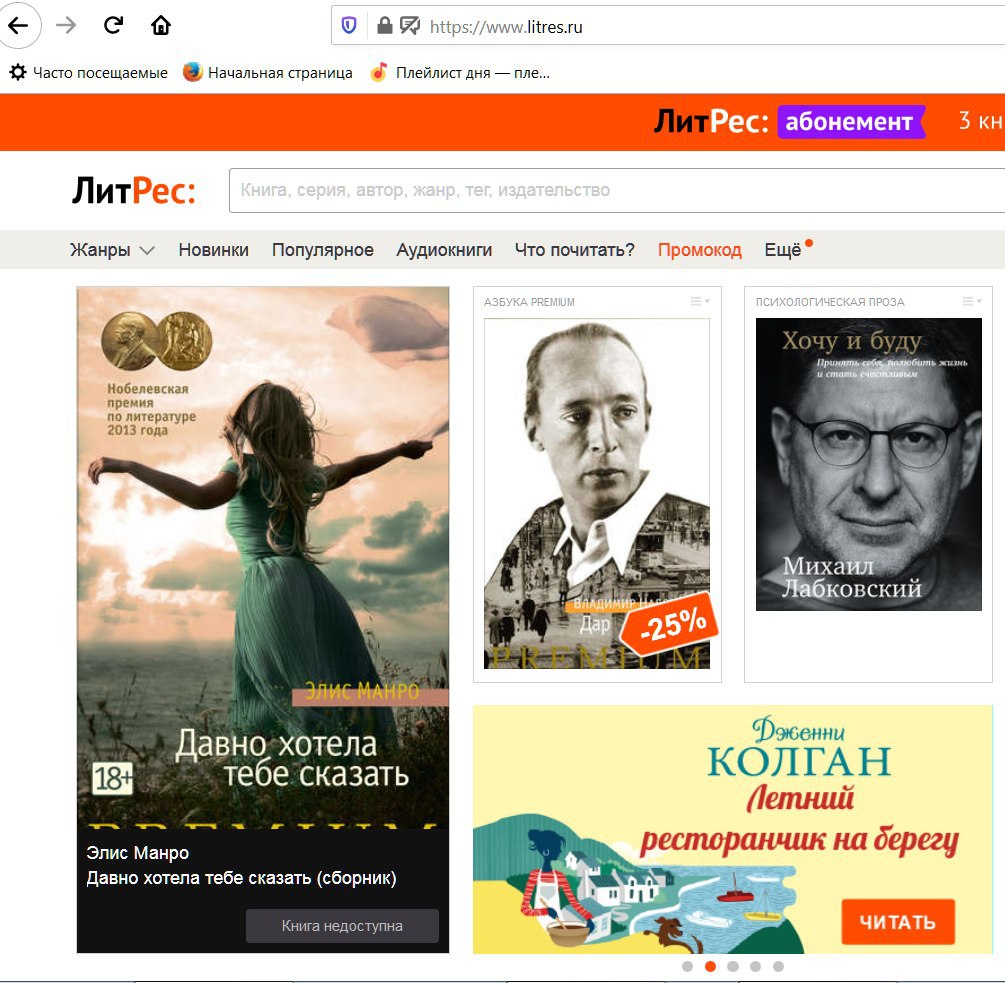Open the Часто посещаемые bookmark

pyautogui.click(x=88, y=72)
